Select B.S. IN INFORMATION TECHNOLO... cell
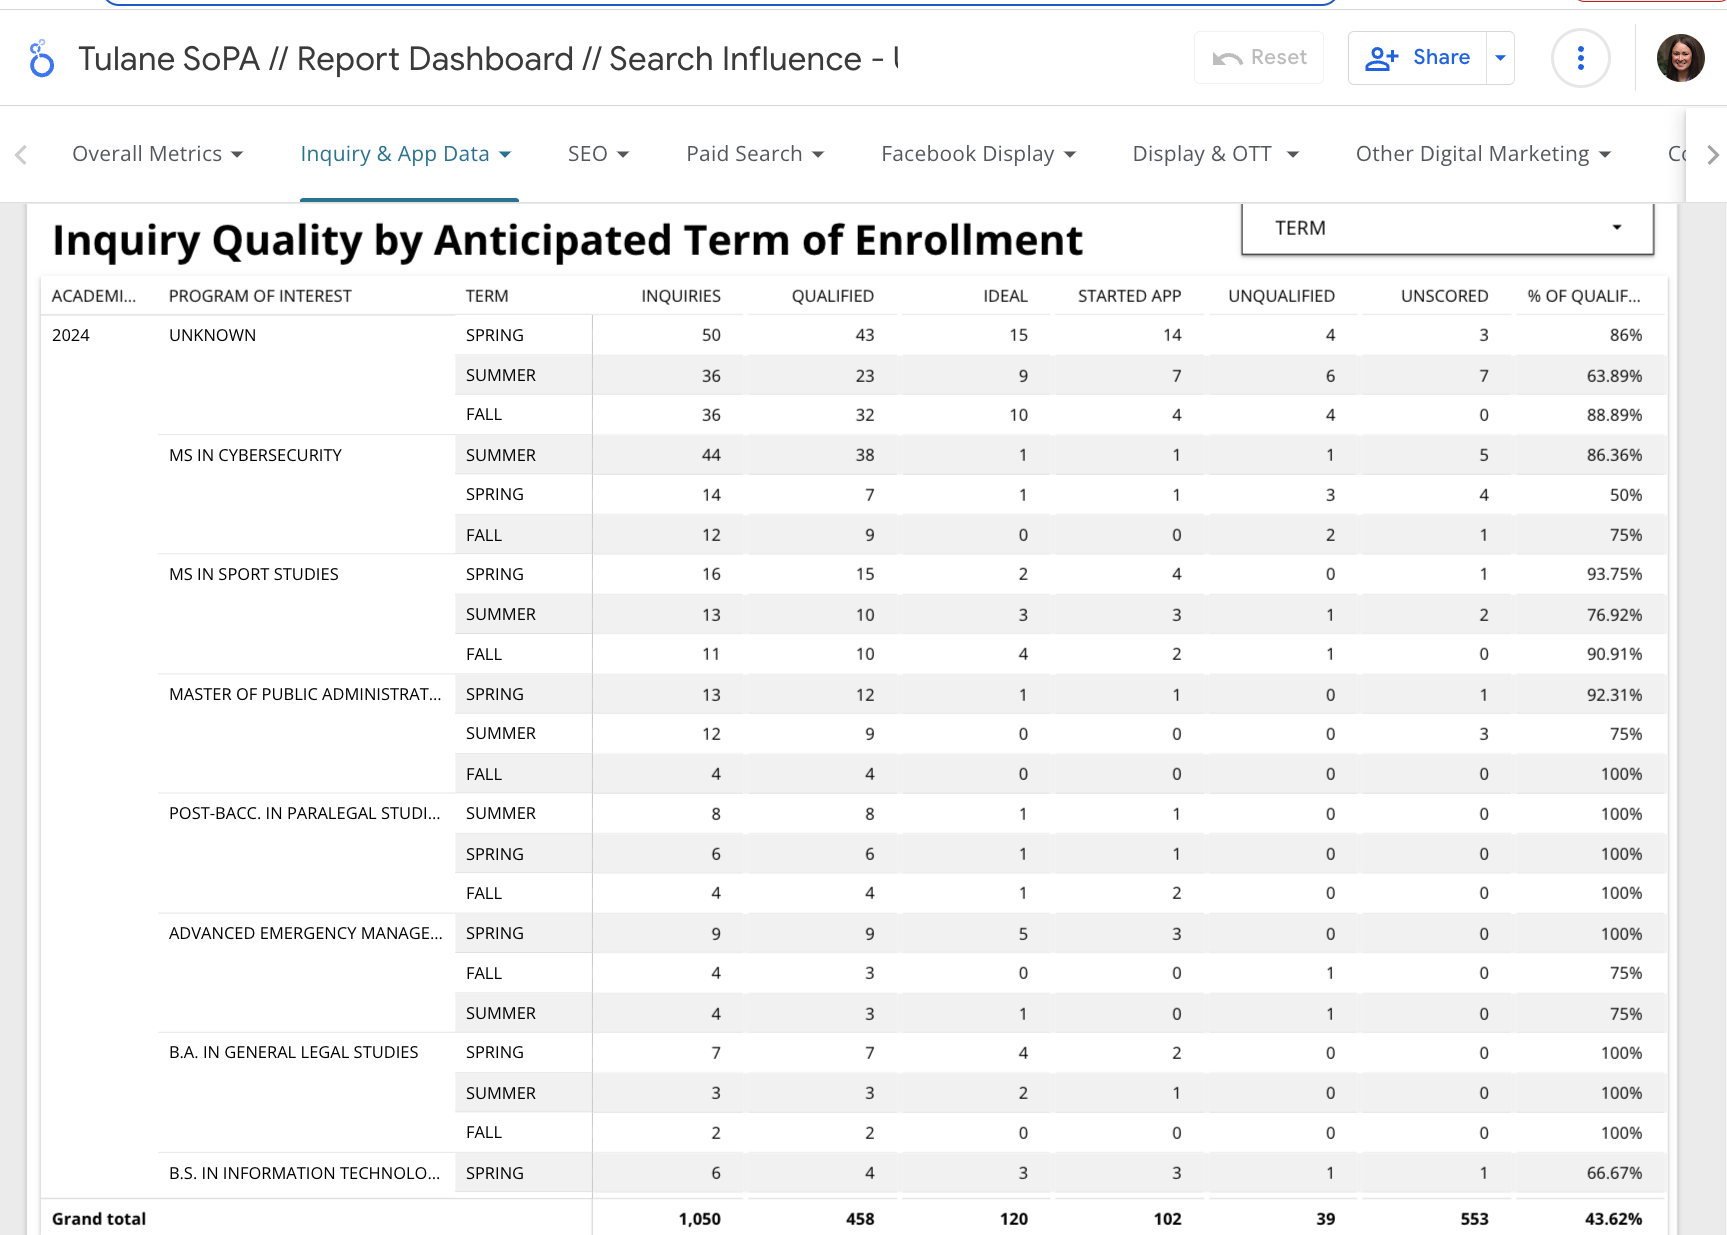 coord(305,1173)
